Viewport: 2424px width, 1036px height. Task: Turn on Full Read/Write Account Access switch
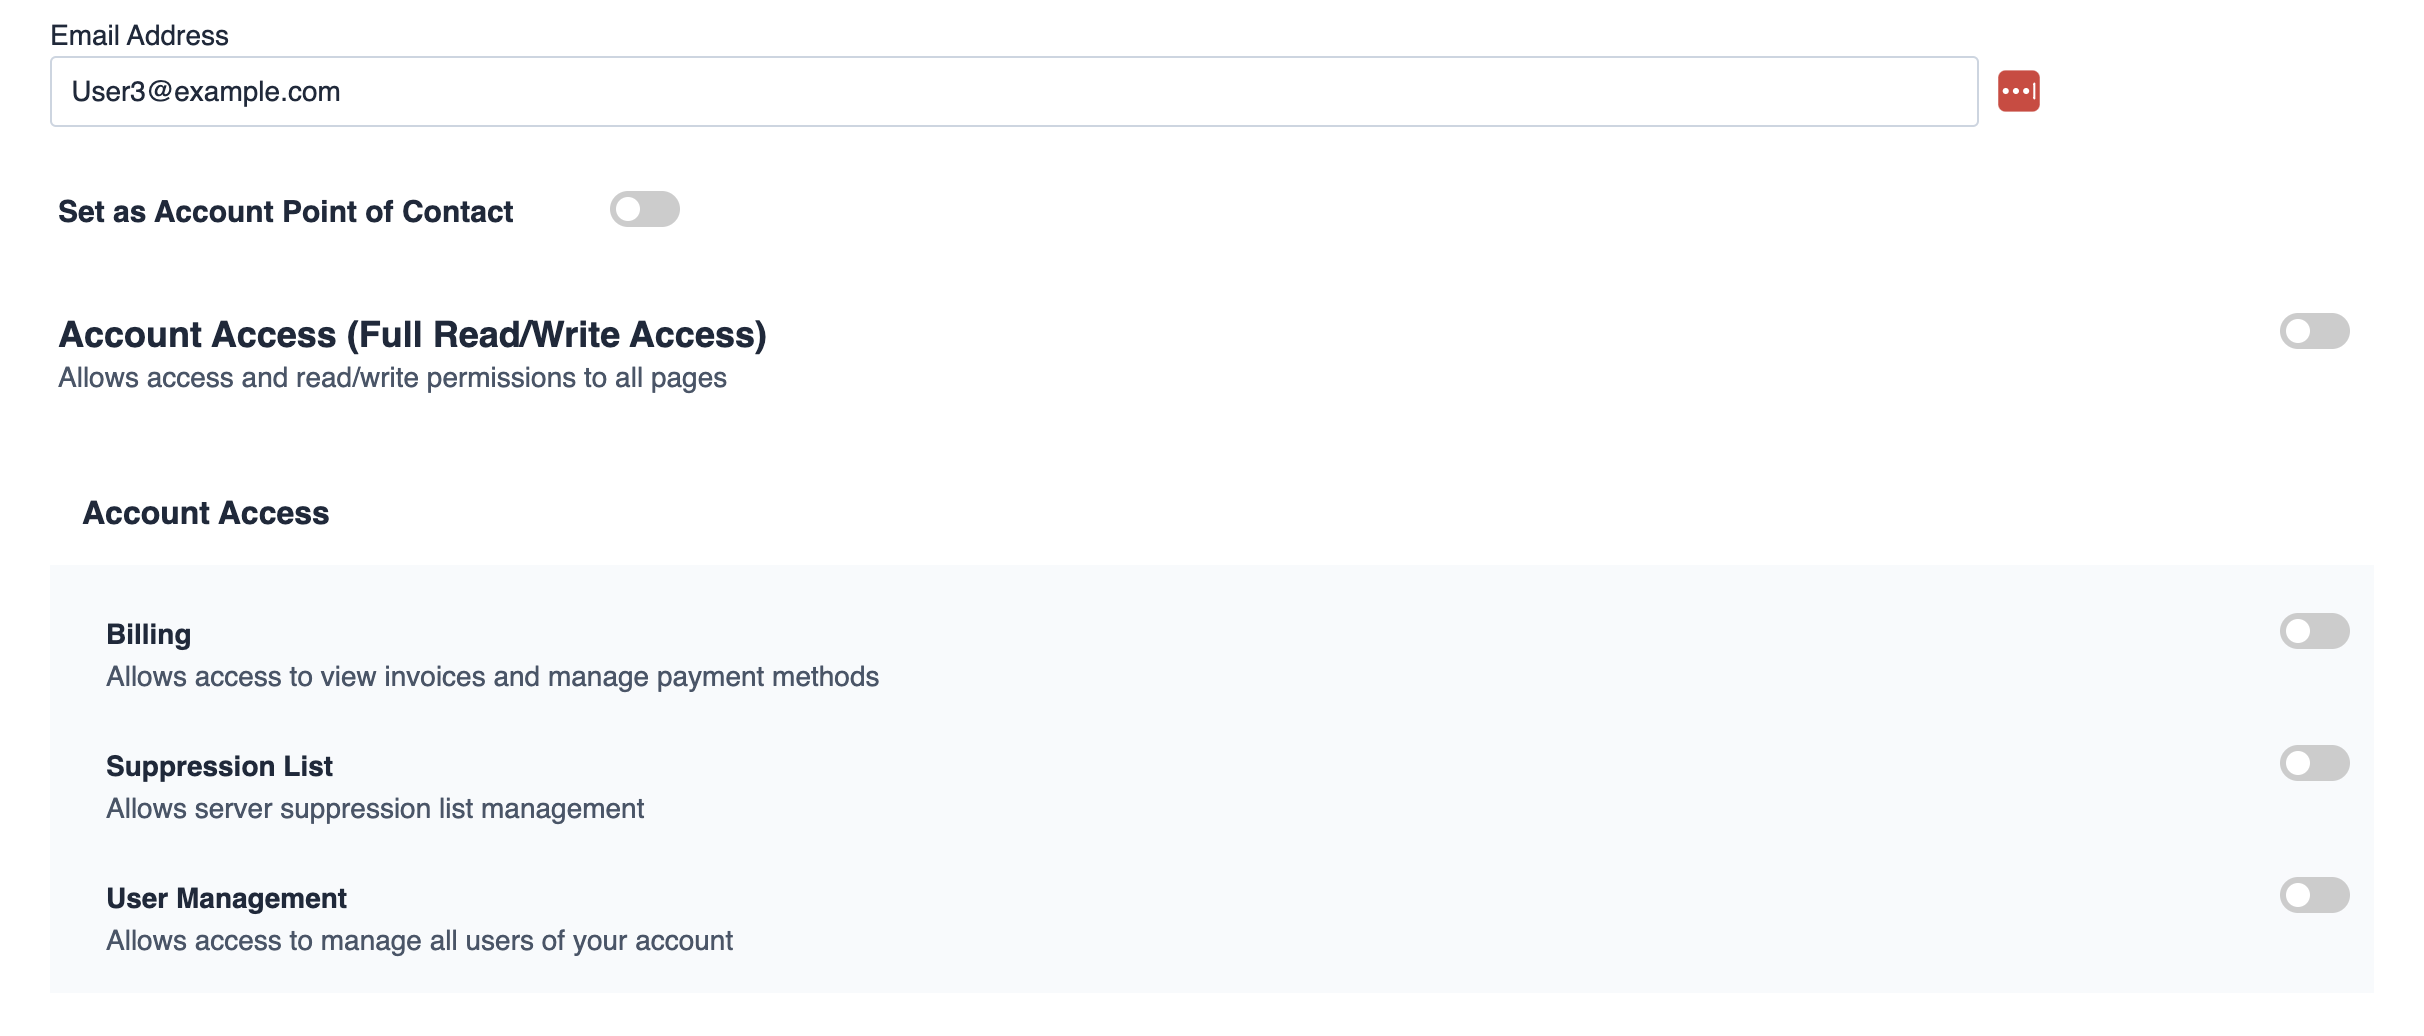click(2314, 331)
